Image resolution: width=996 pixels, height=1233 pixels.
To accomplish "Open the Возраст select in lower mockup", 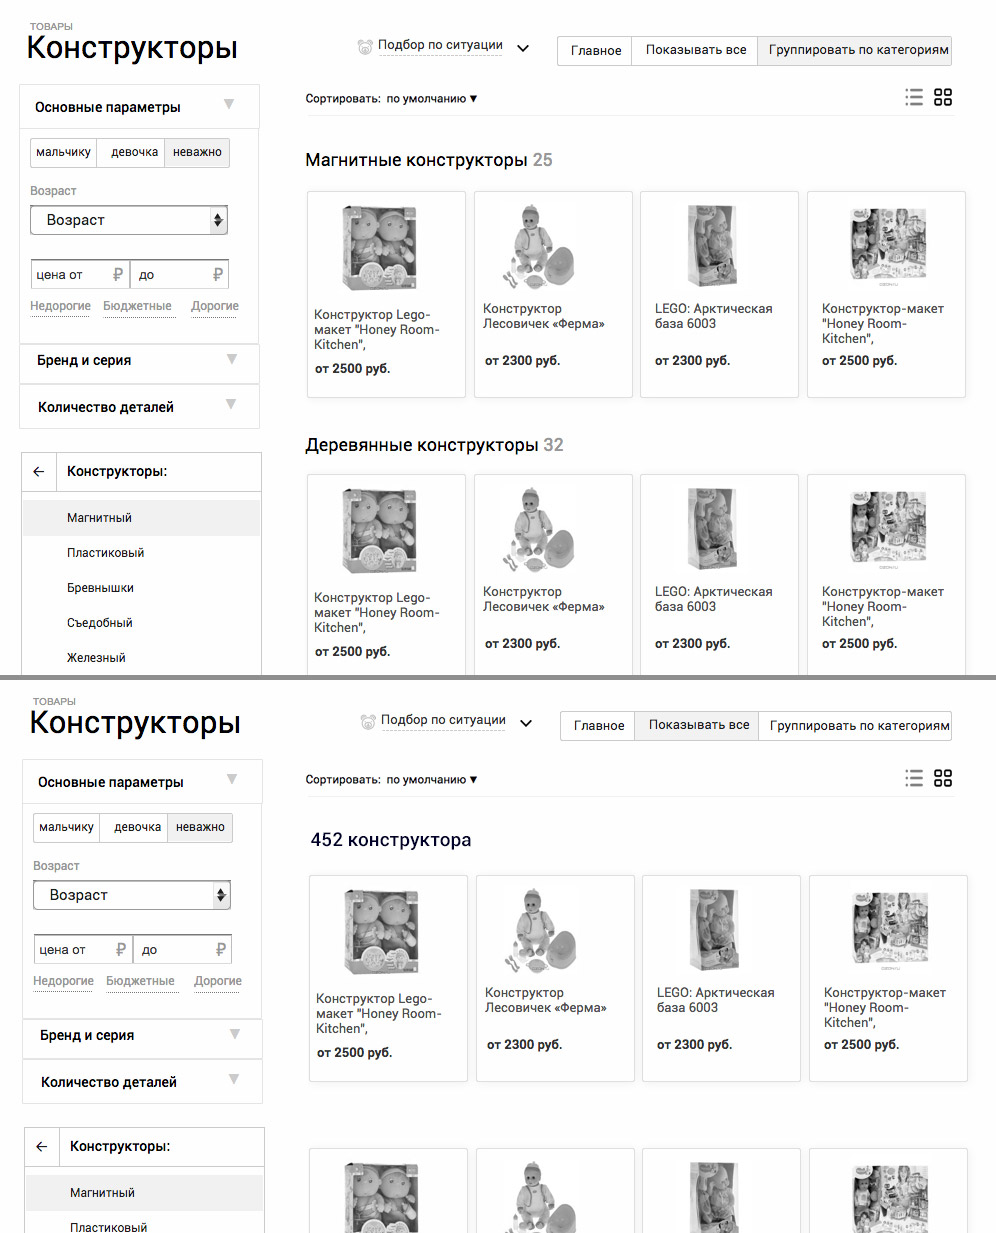I will pos(132,895).
